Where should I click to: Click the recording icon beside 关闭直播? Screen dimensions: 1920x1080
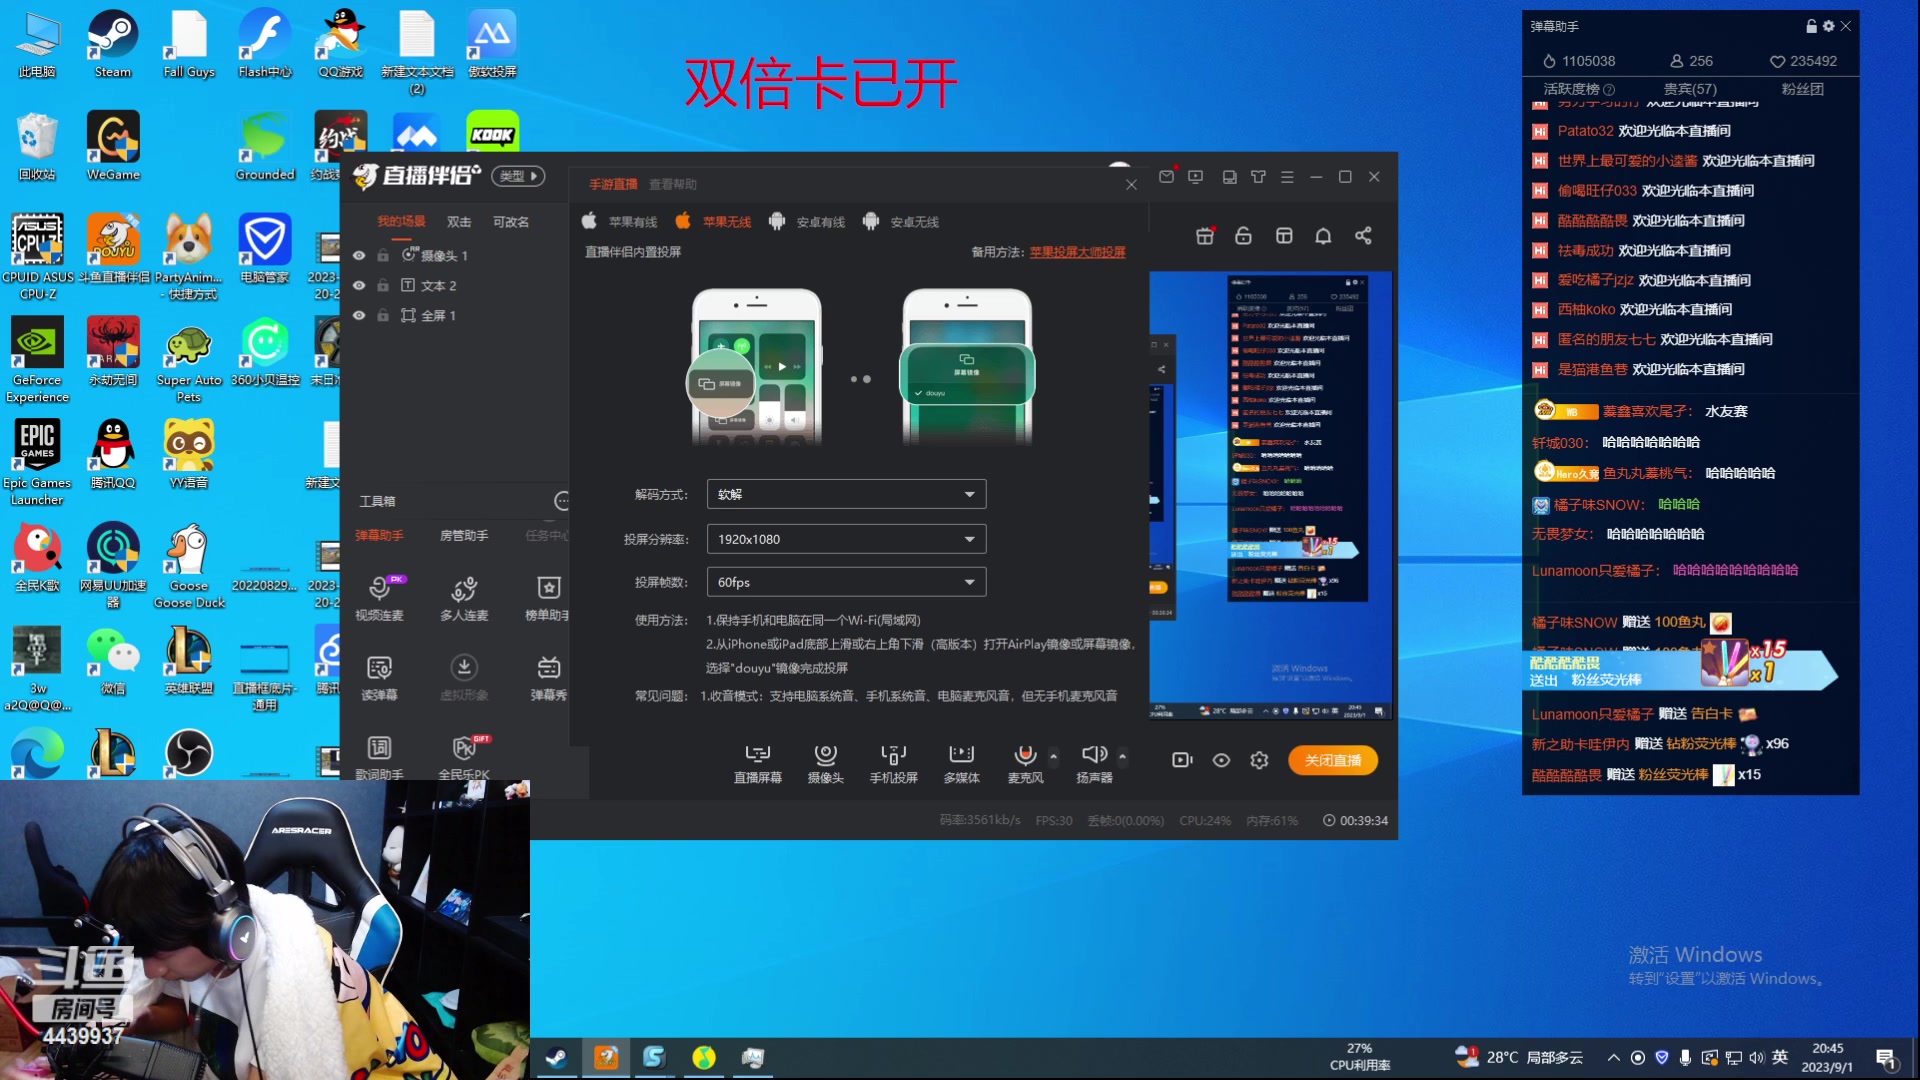[x=1182, y=760]
